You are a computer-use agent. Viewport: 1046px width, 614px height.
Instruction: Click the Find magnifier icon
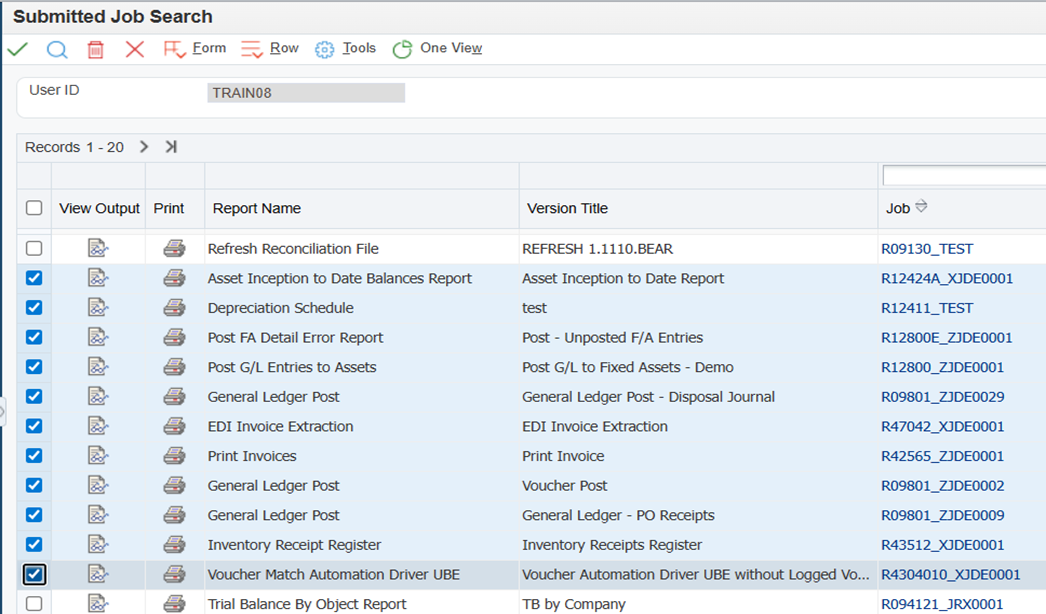click(57, 49)
